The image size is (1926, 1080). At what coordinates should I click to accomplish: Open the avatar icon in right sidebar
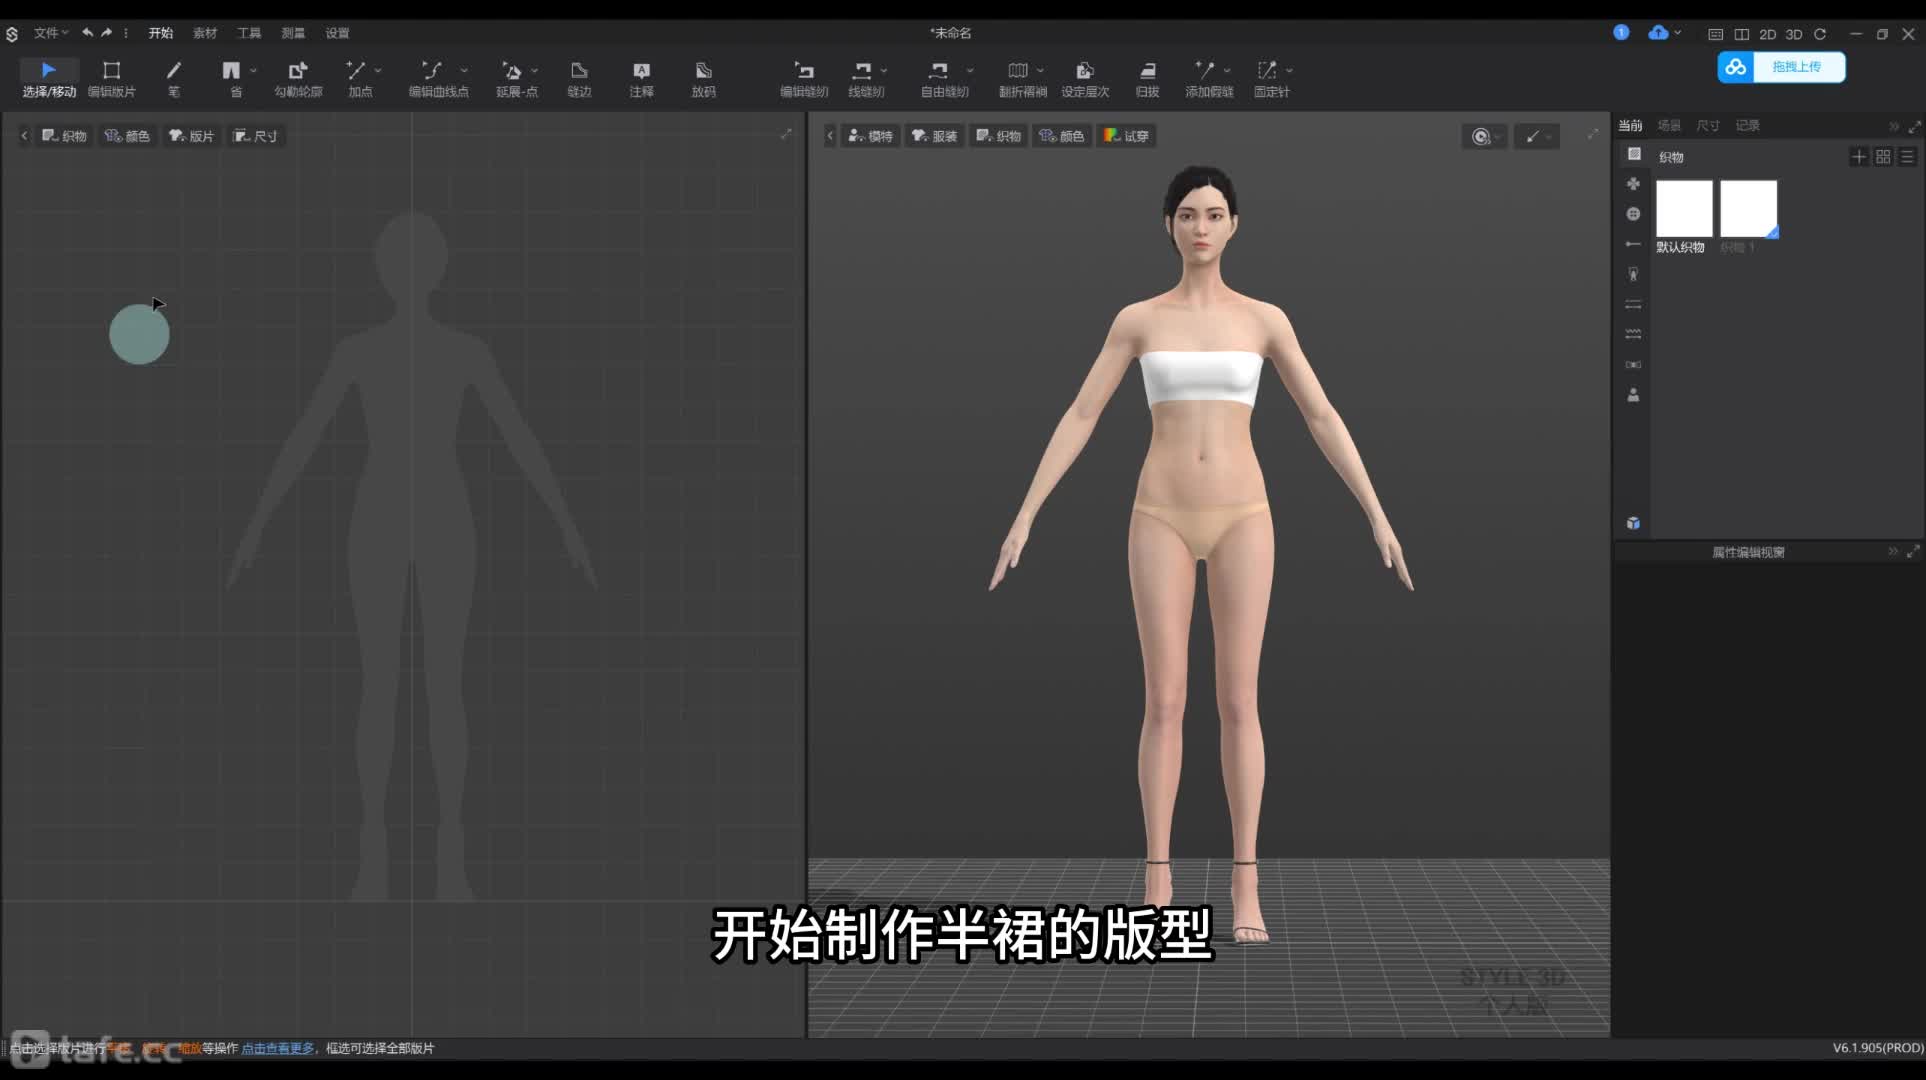[1633, 395]
